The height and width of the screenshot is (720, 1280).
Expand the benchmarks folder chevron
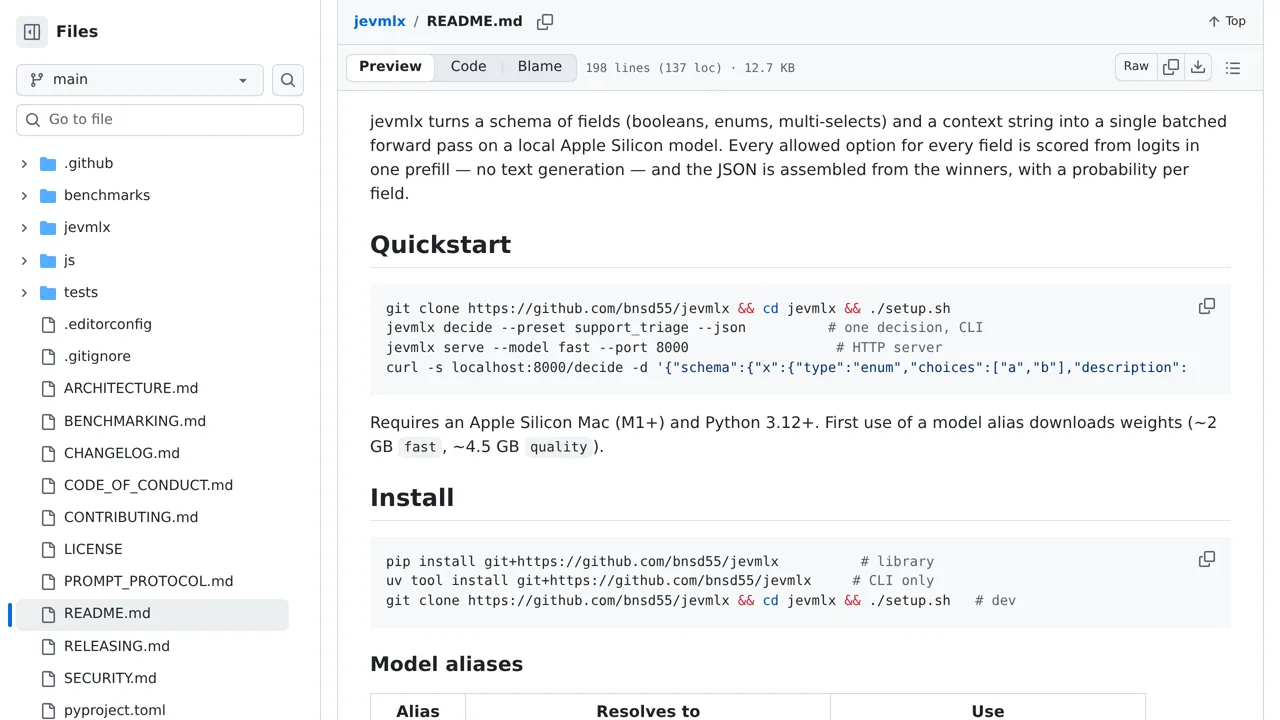click(24, 195)
